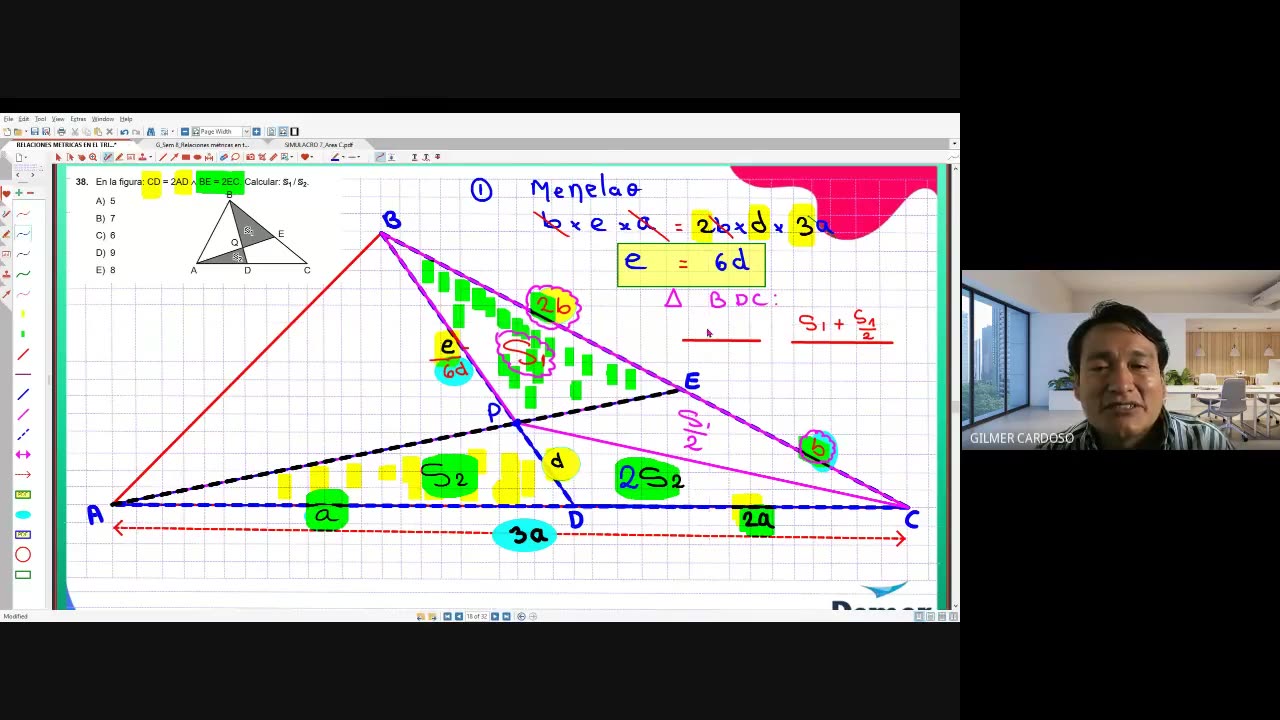
Task: Open the Help menu
Action: coord(126,119)
